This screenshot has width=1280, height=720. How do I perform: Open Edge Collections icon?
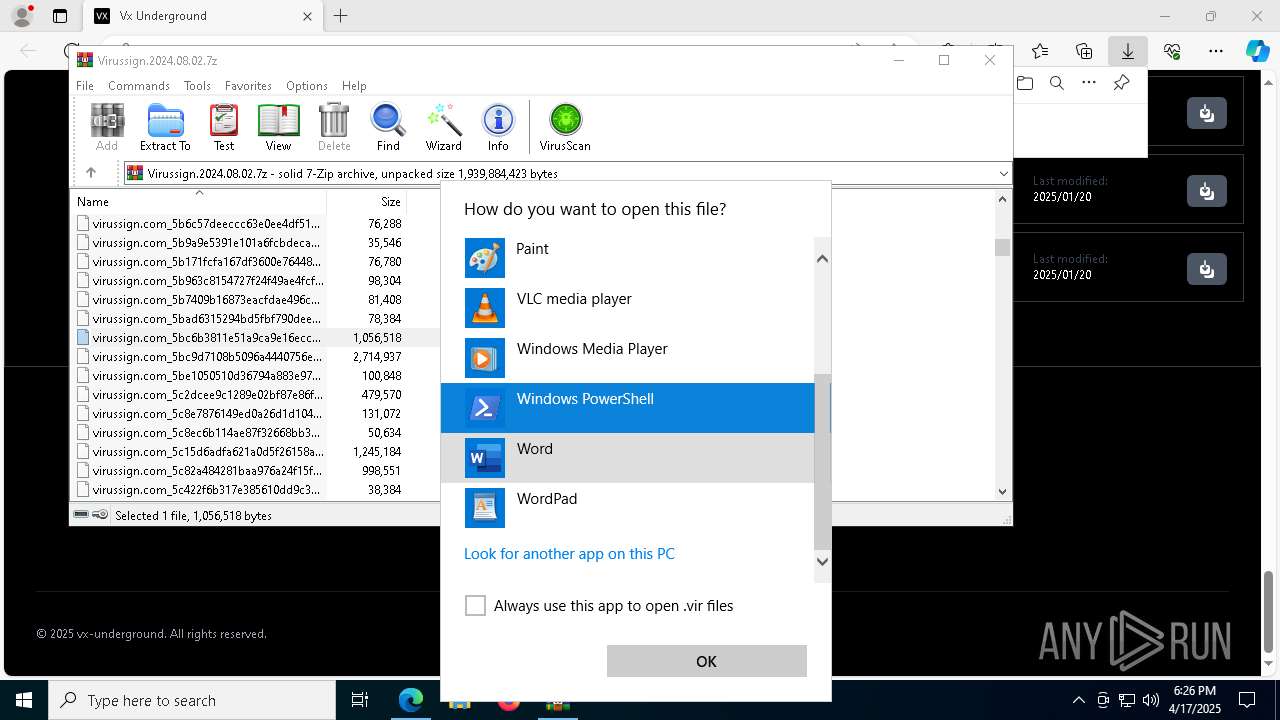(1084, 51)
